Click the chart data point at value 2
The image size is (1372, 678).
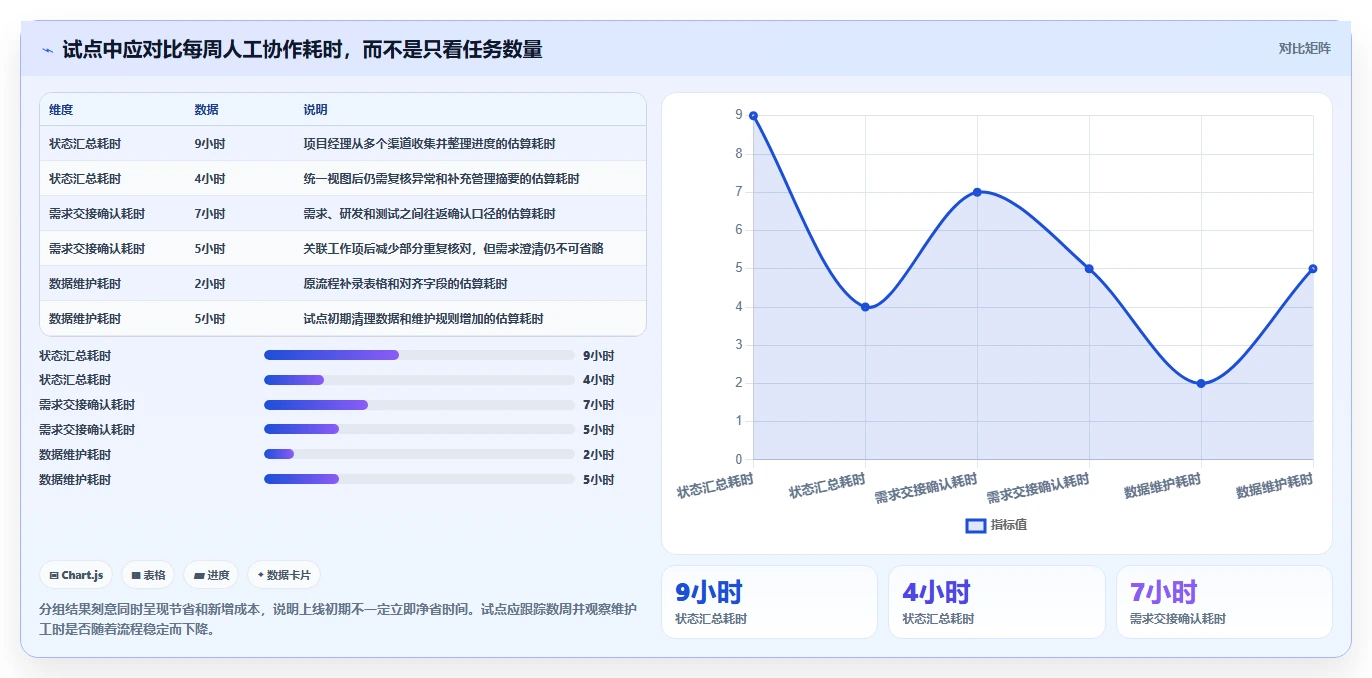pyautogui.click(x=1201, y=384)
